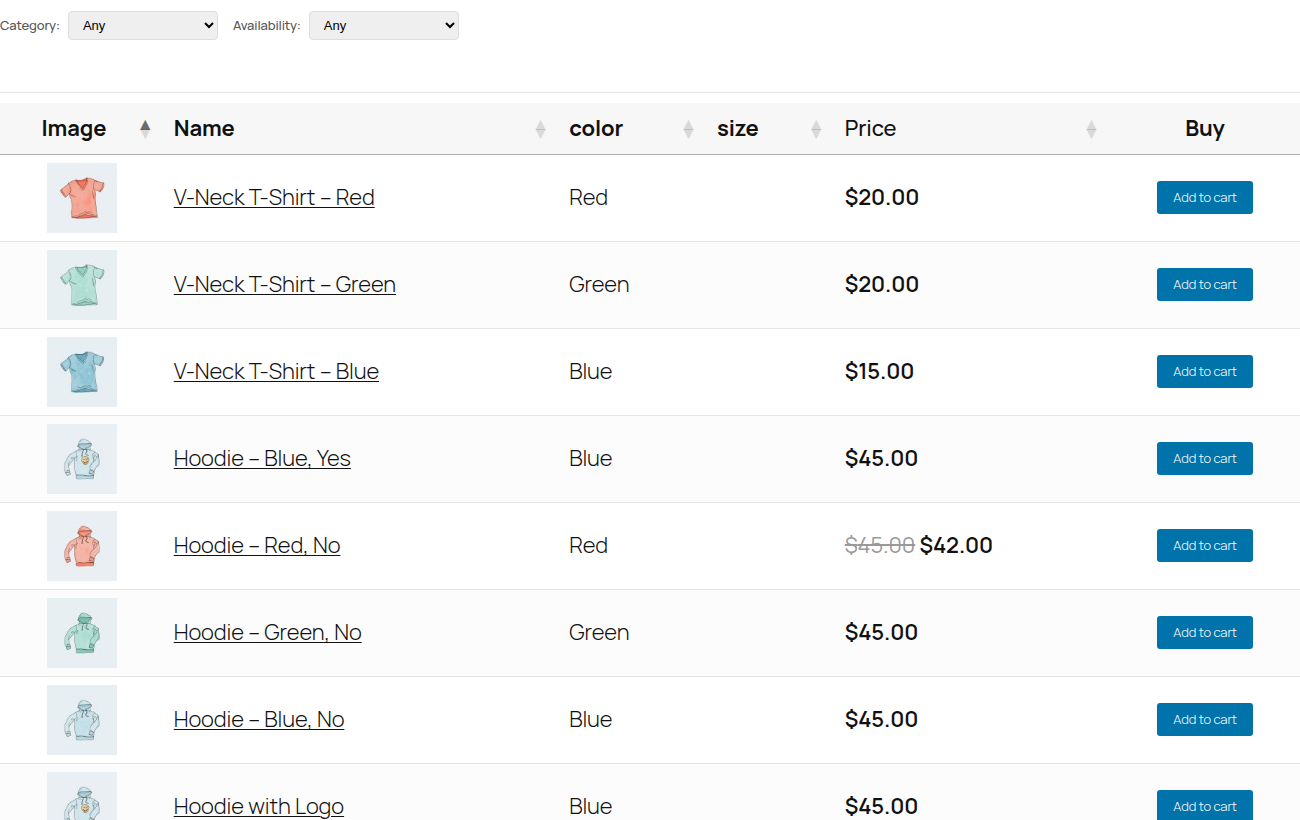Click the Hoodie – Blue, No thumbnail
1300x820 pixels.
82,720
